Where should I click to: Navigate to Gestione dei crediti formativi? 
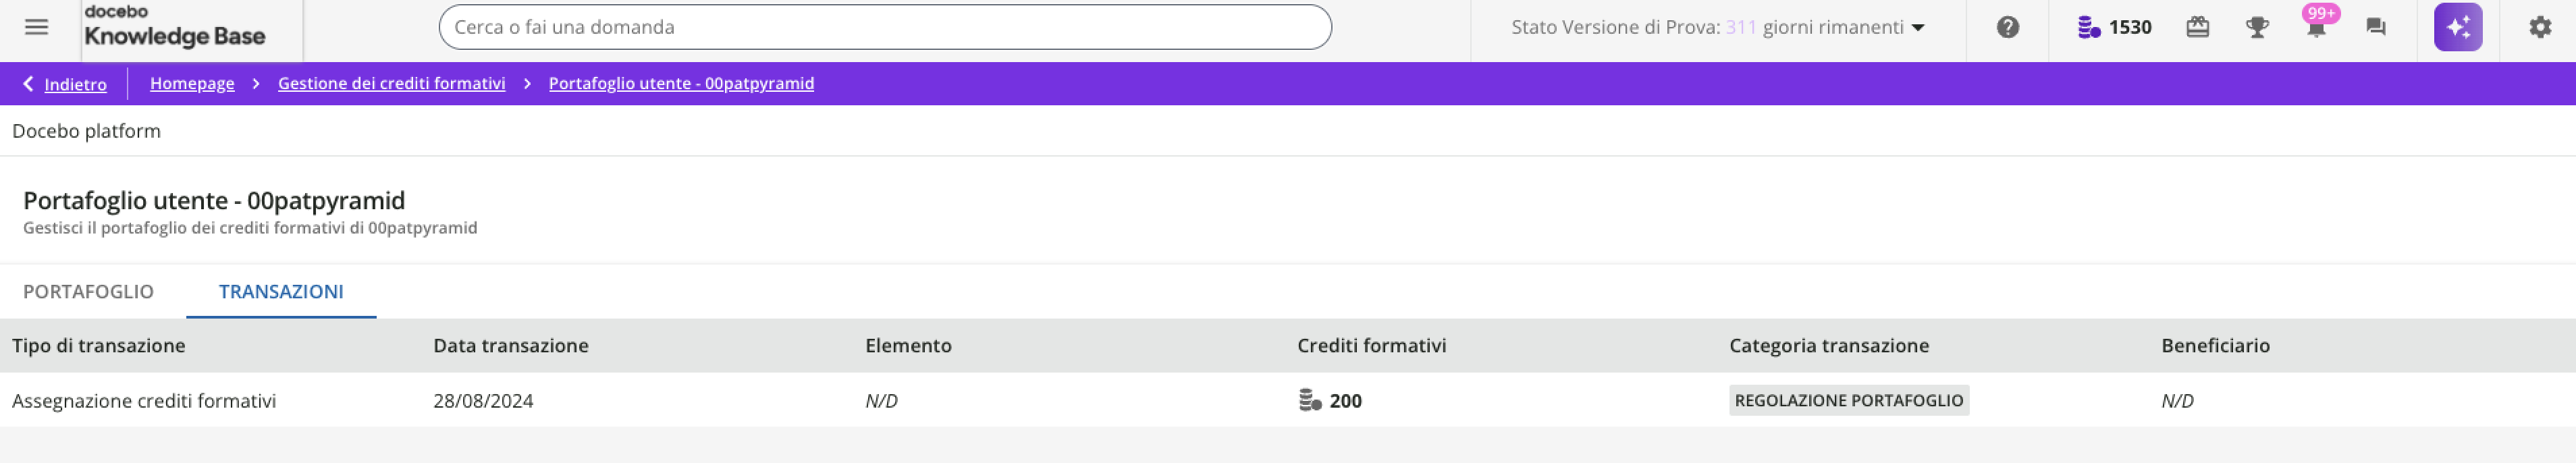pyautogui.click(x=391, y=83)
